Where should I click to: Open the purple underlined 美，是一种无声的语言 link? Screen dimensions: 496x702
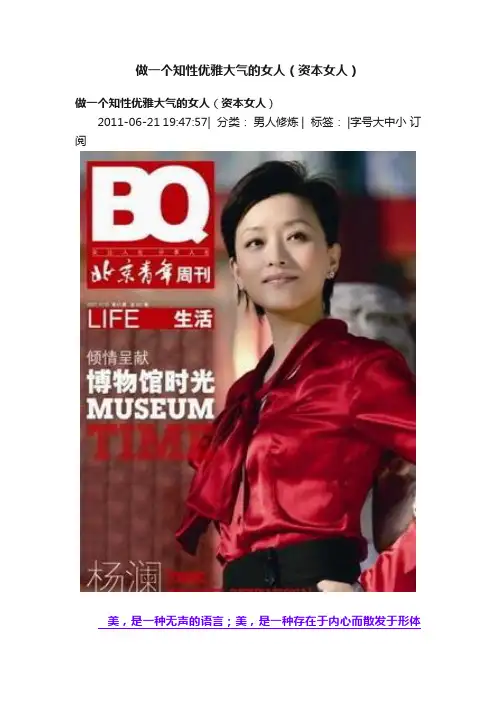(x=260, y=621)
